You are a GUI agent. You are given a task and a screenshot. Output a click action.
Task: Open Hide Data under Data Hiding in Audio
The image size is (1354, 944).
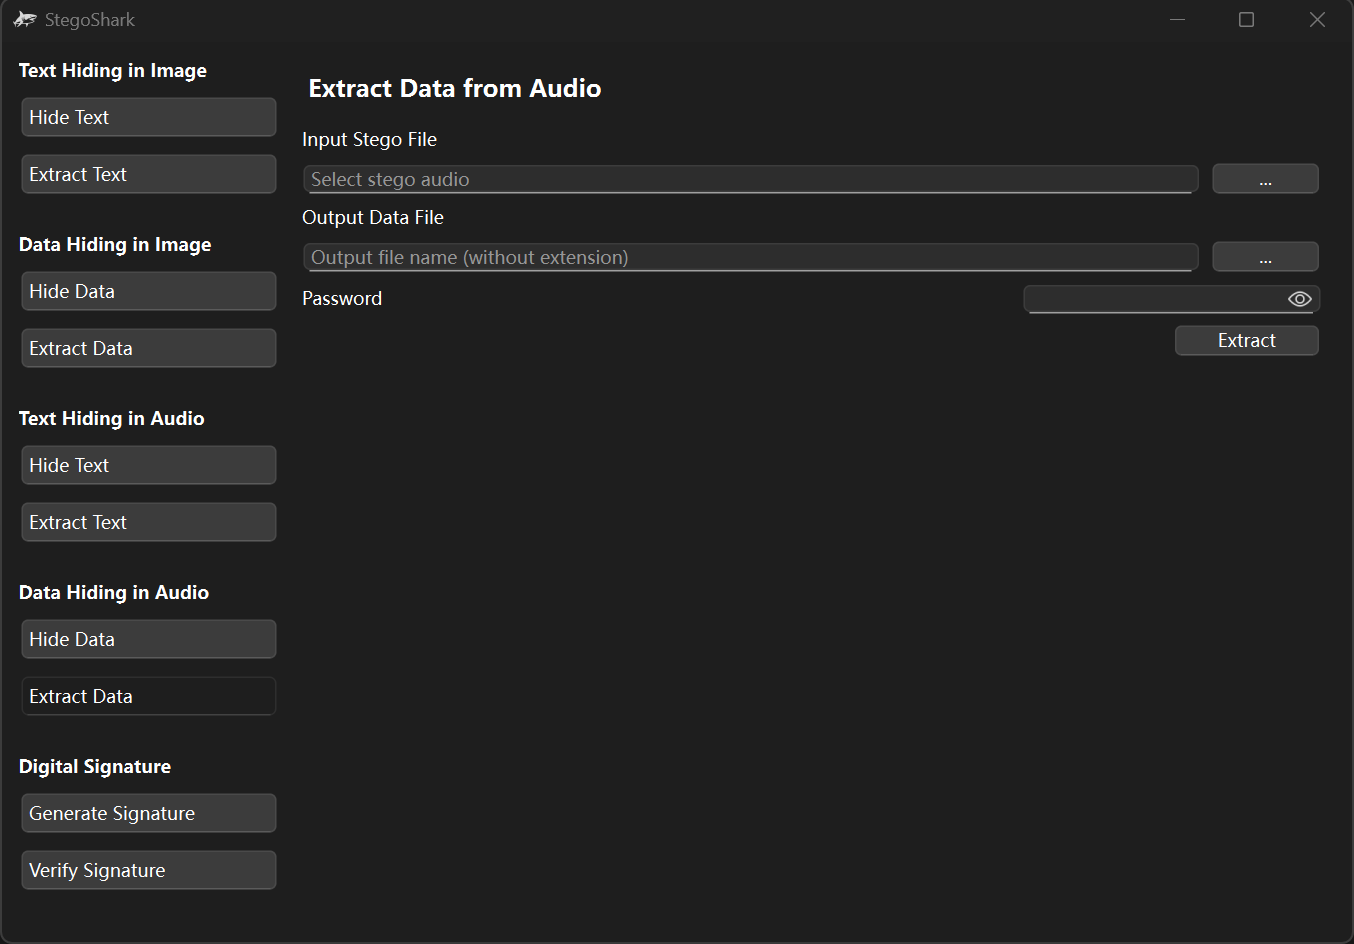149,639
